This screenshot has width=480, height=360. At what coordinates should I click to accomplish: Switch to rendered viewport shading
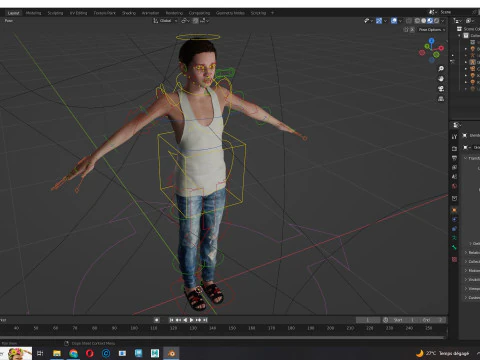(x=436, y=21)
